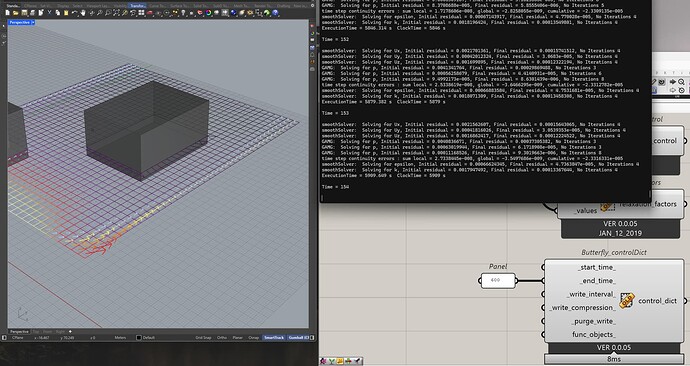Switch to the Transform toolbar tab
This screenshot has height=366, width=690.
138,6
